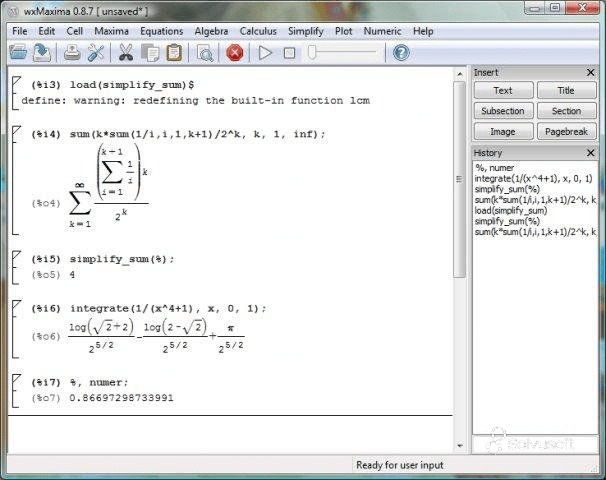The height and width of the screenshot is (480, 606).
Task: Close the Insert panel
Action: (591, 72)
